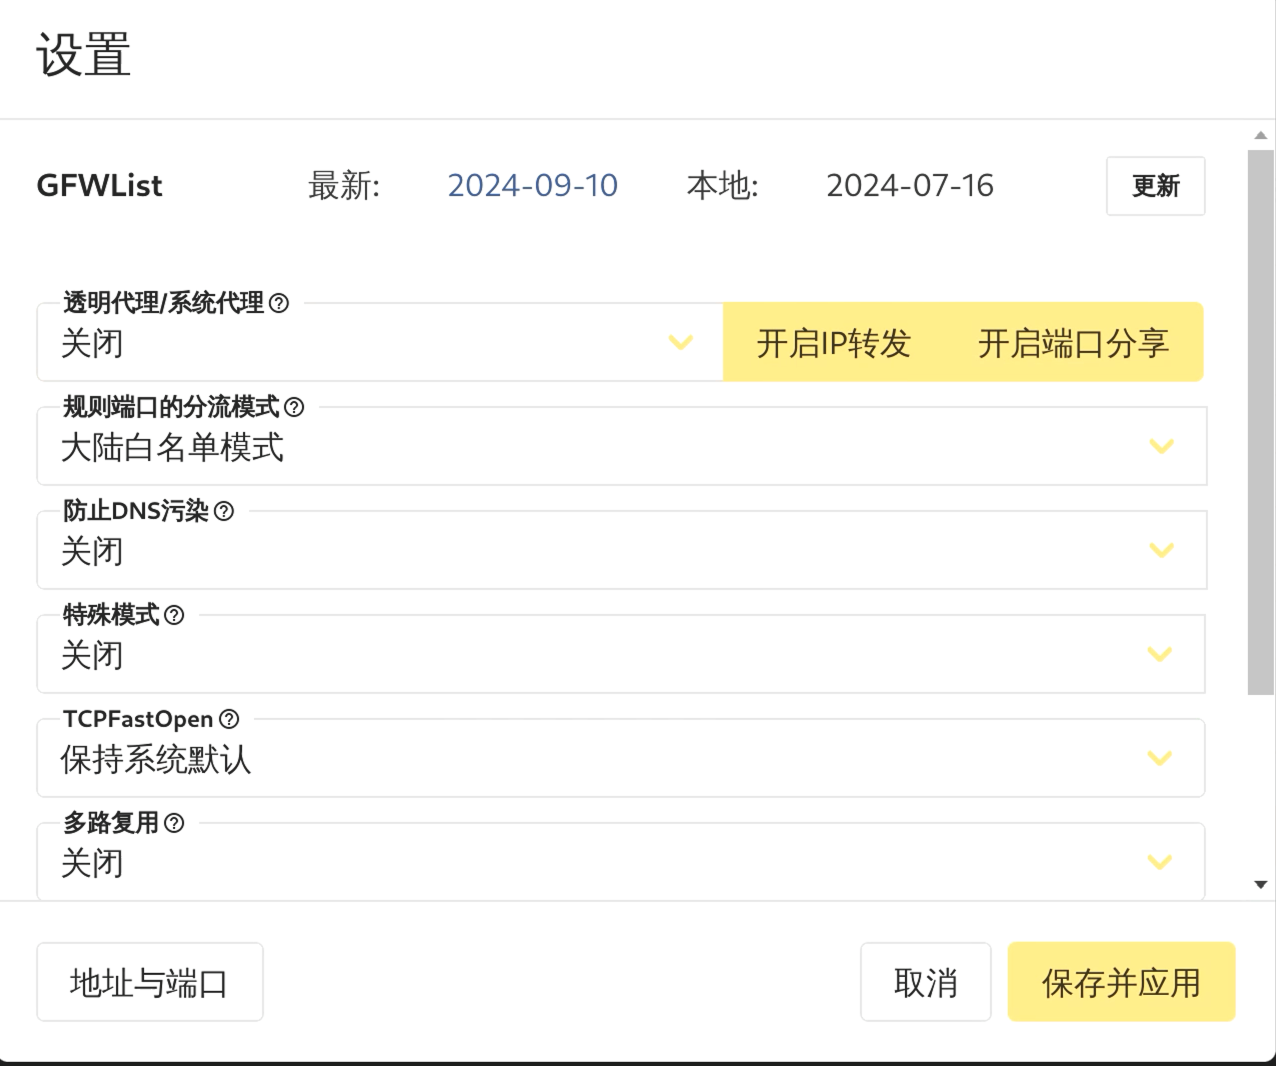Toggle 开启IP转发 option
This screenshot has width=1276, height=1066.
coord(833,343)
